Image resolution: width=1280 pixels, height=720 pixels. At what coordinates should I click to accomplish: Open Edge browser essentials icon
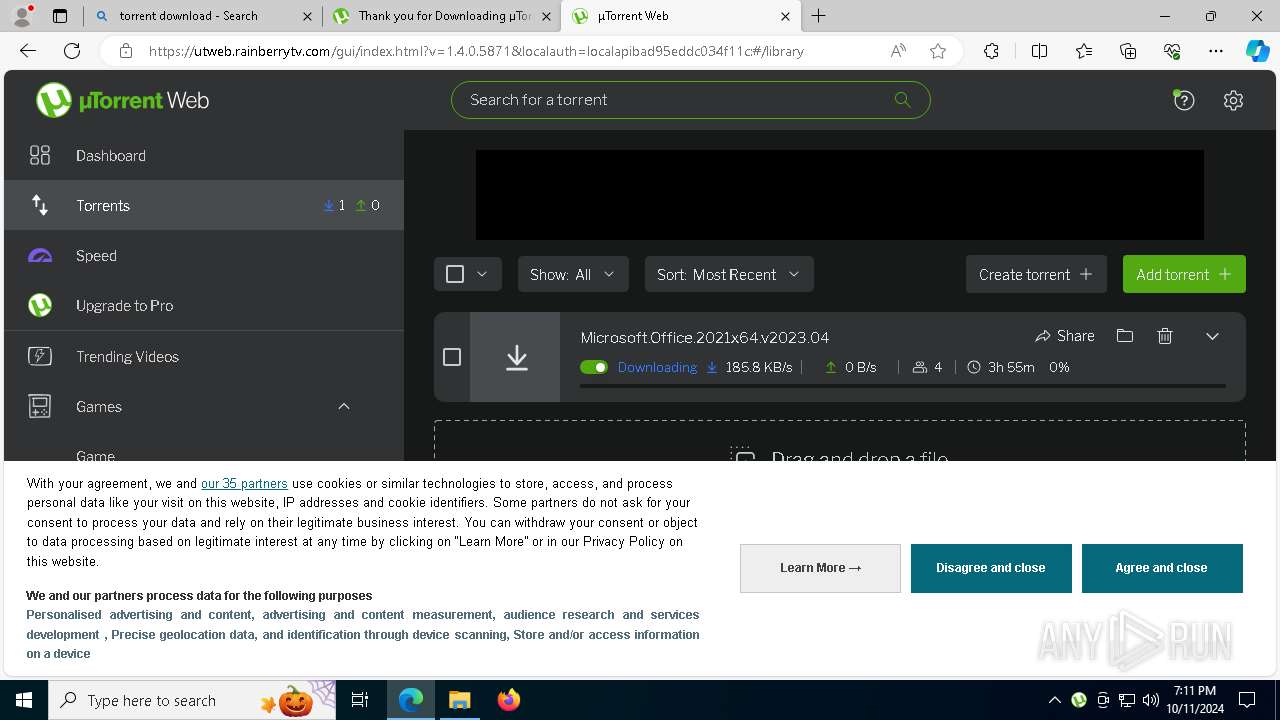(1172, 51)
